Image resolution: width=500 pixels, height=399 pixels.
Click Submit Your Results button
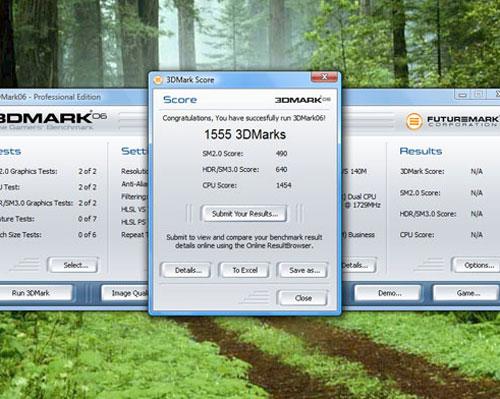click(x=244, y=214)
